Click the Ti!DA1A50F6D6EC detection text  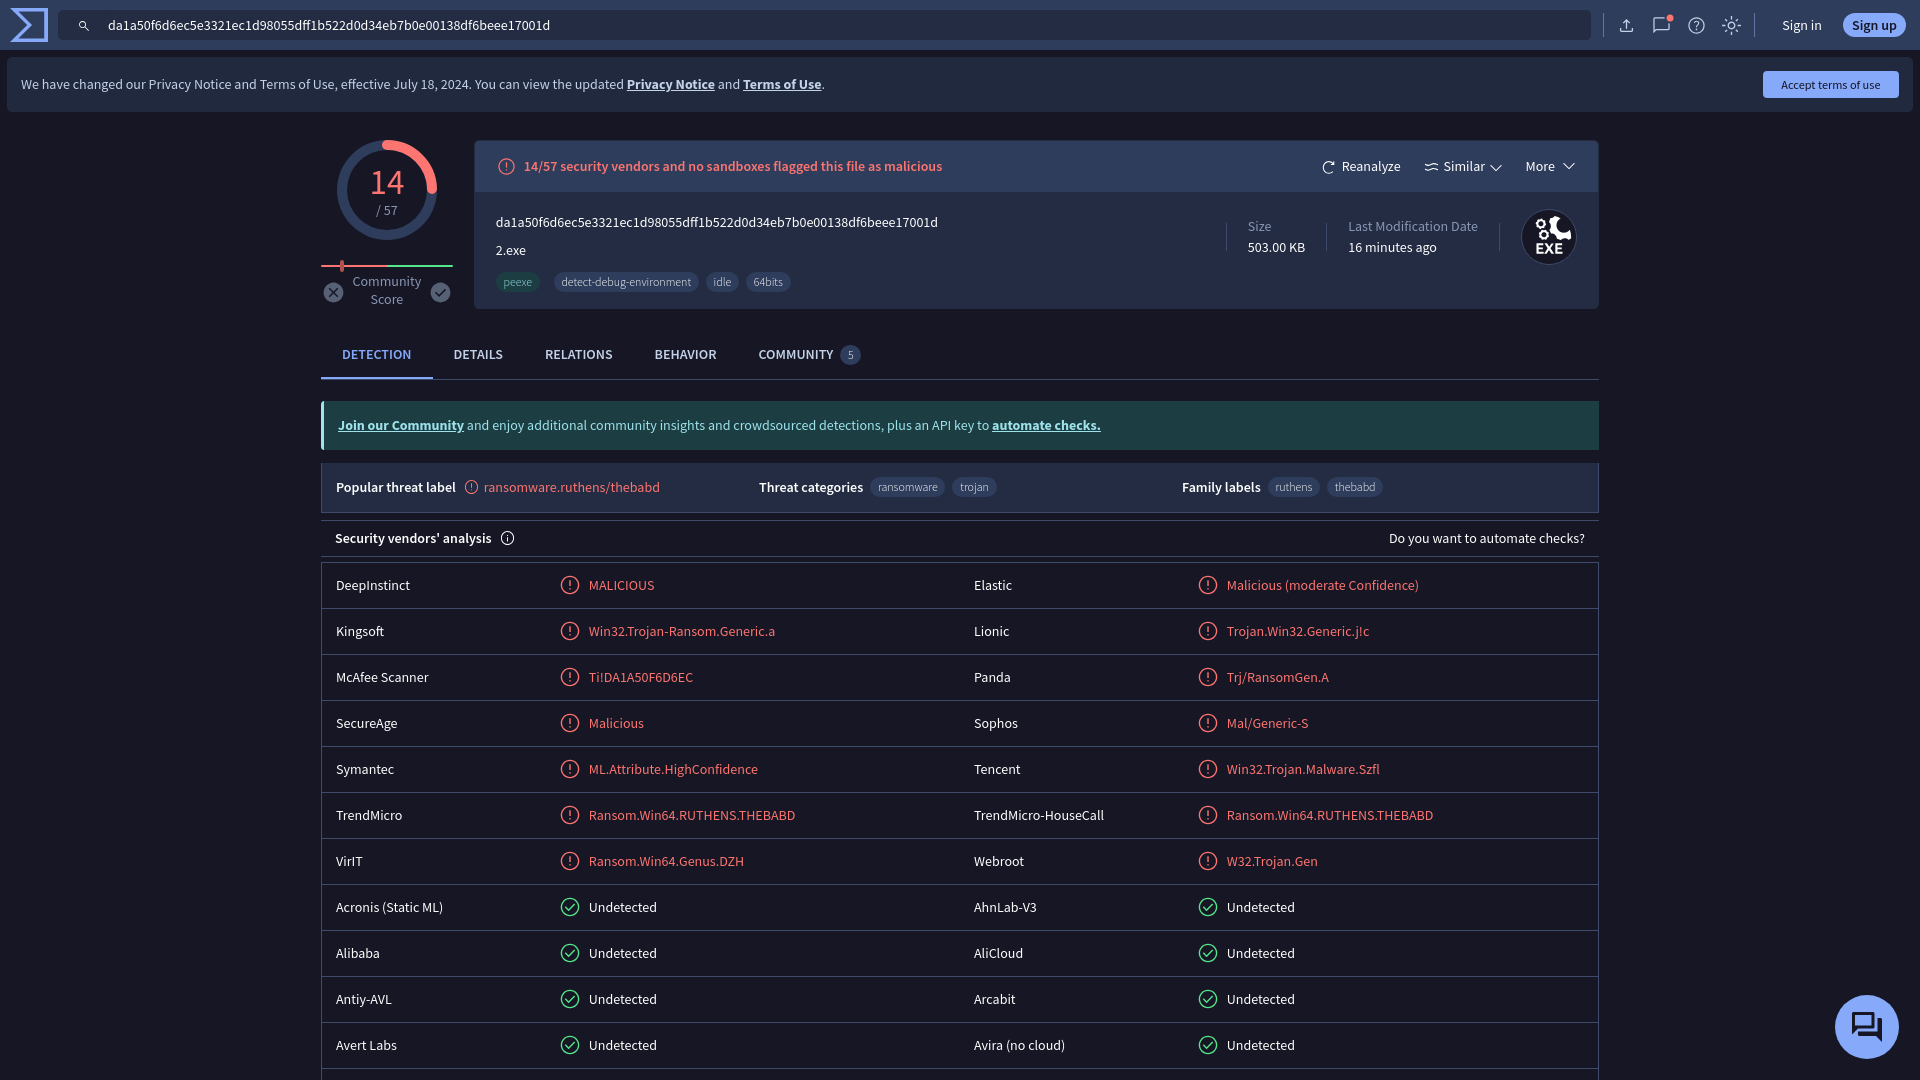tap(641, 678)
